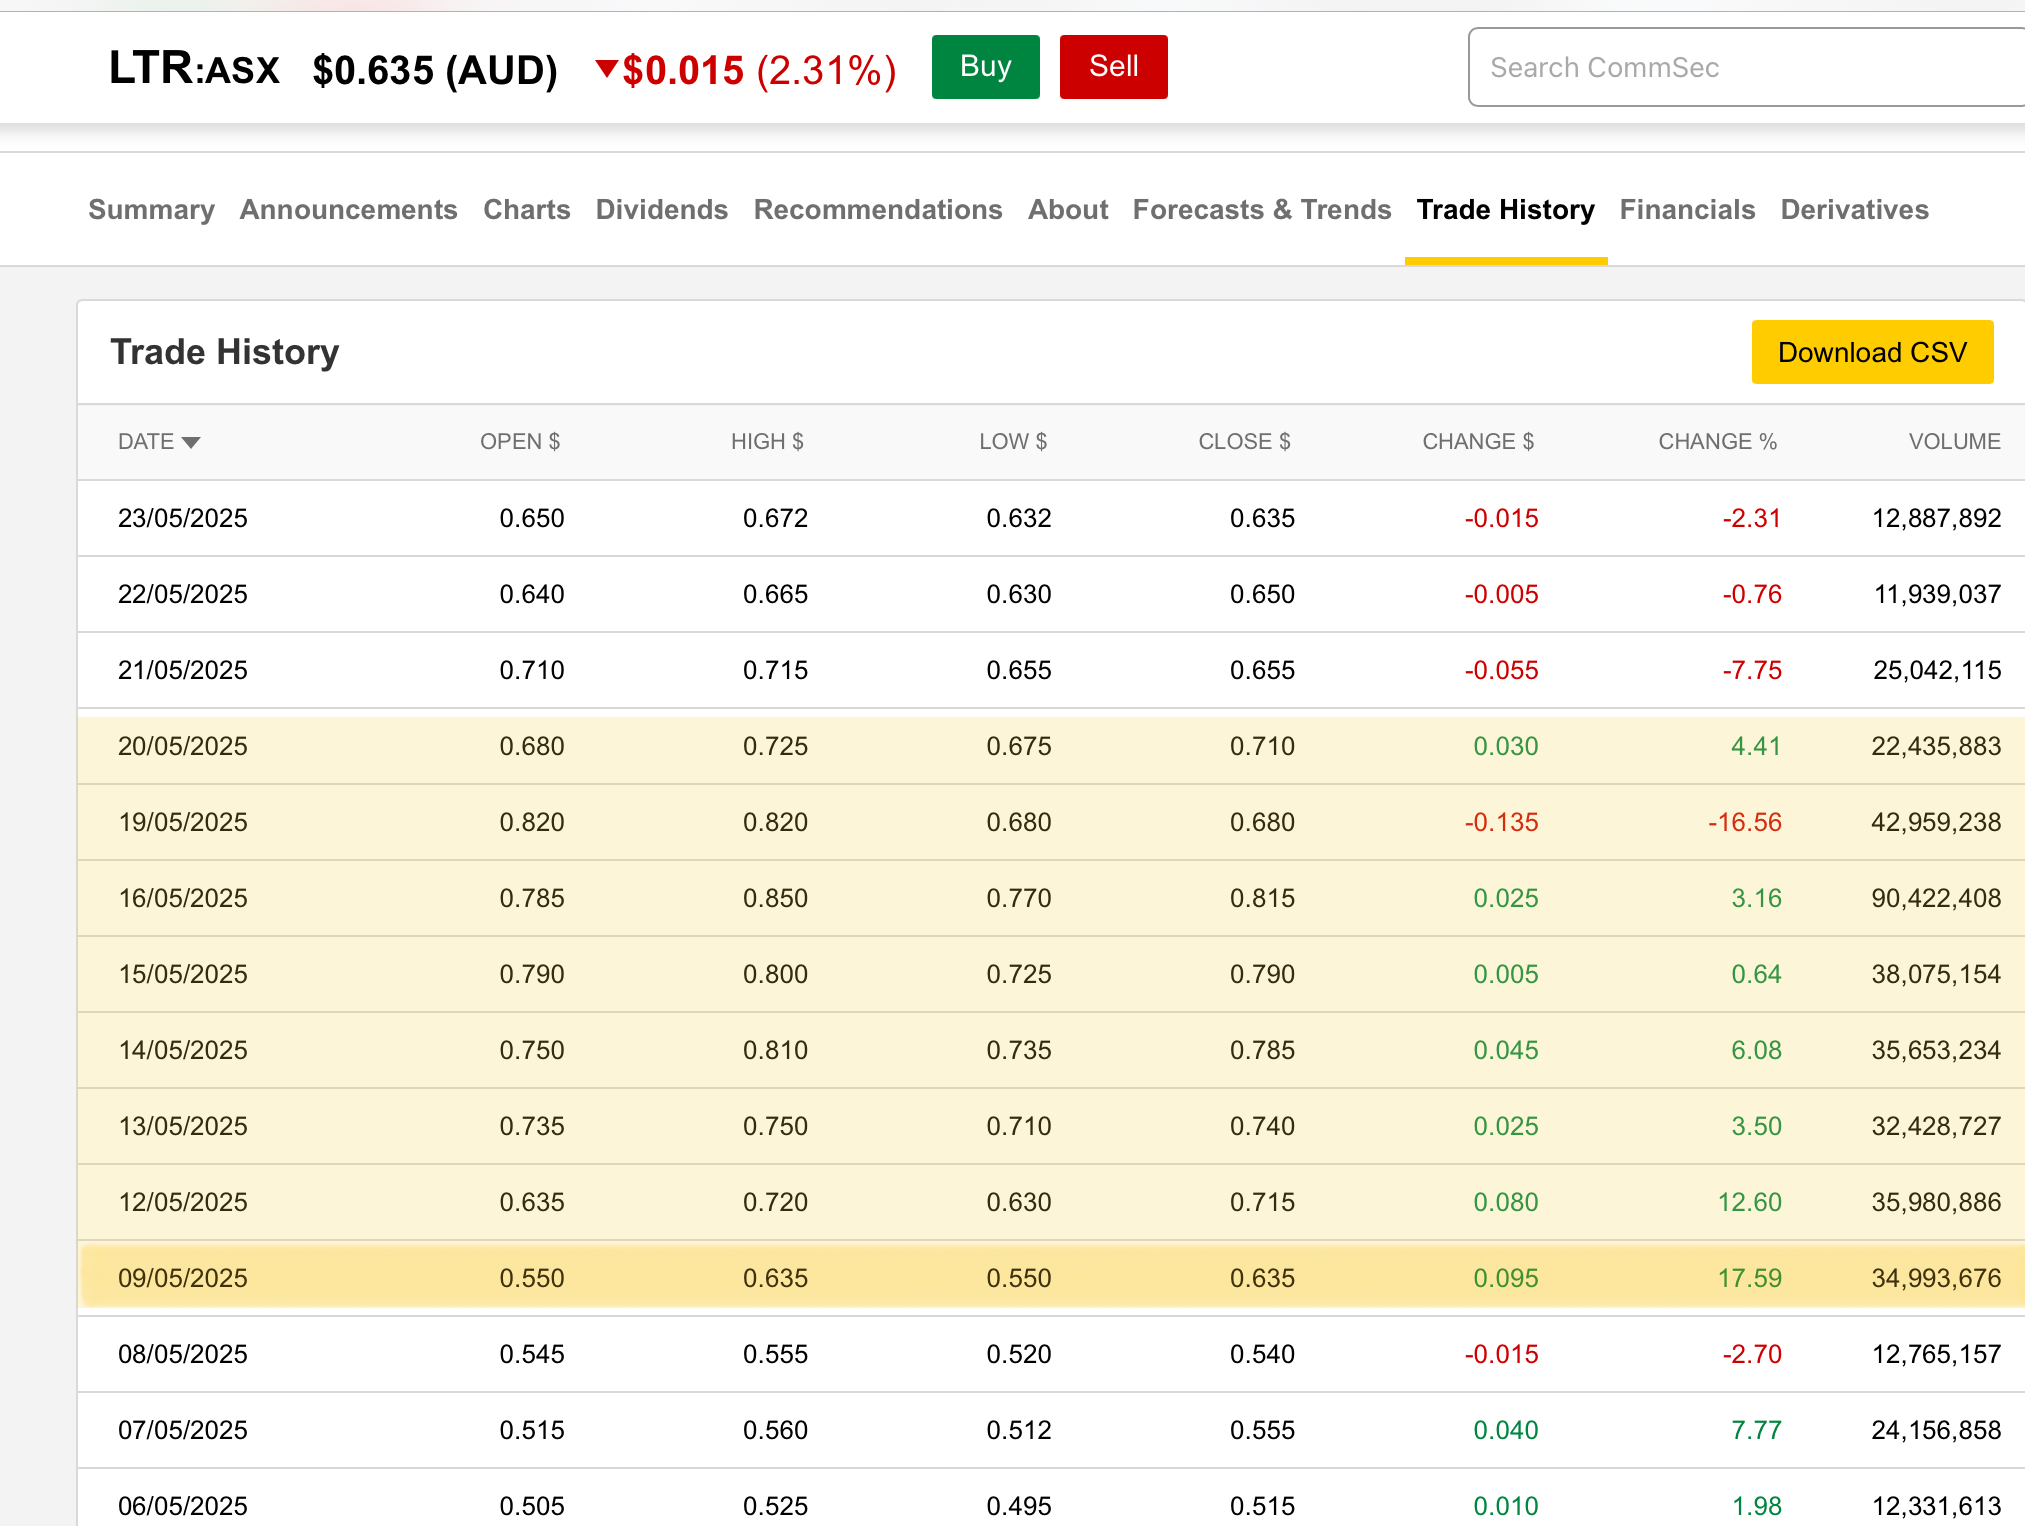The width and height of the screenshot is (2025, 1526).
Task: Sort by the VOLUME column header
Action: click(x=1954, y=441)
